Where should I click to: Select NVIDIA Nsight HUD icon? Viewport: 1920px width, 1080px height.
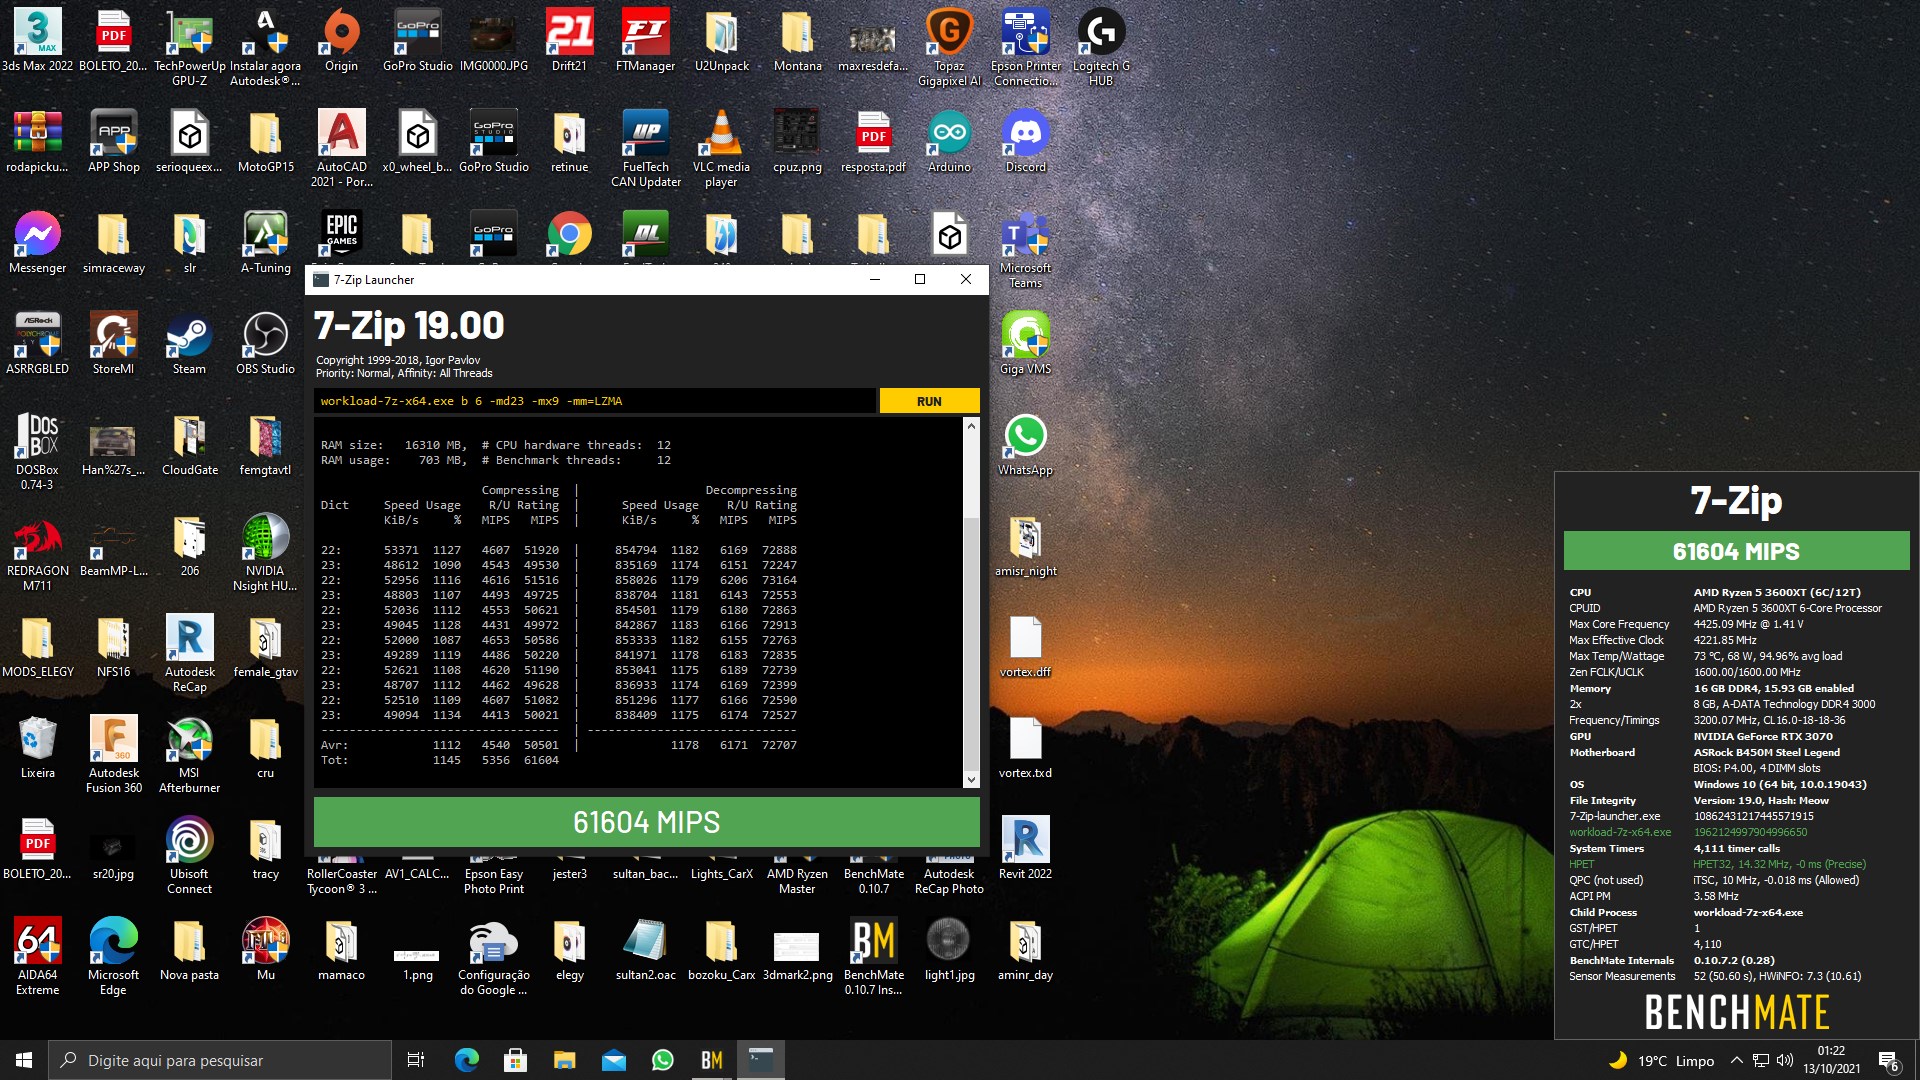click(x=265, y=553)
